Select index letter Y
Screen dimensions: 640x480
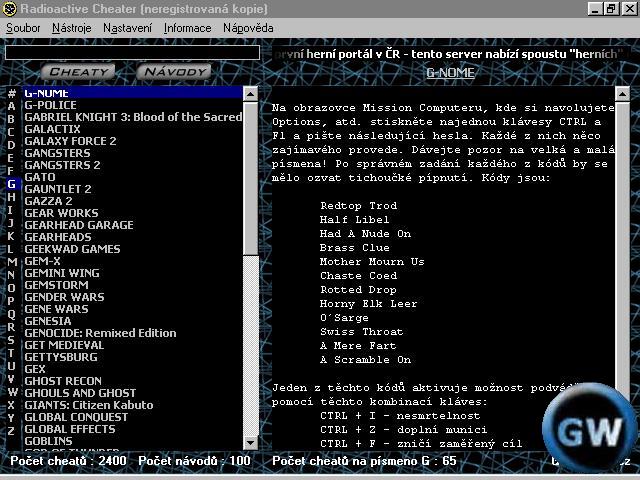tap(11, 418)
